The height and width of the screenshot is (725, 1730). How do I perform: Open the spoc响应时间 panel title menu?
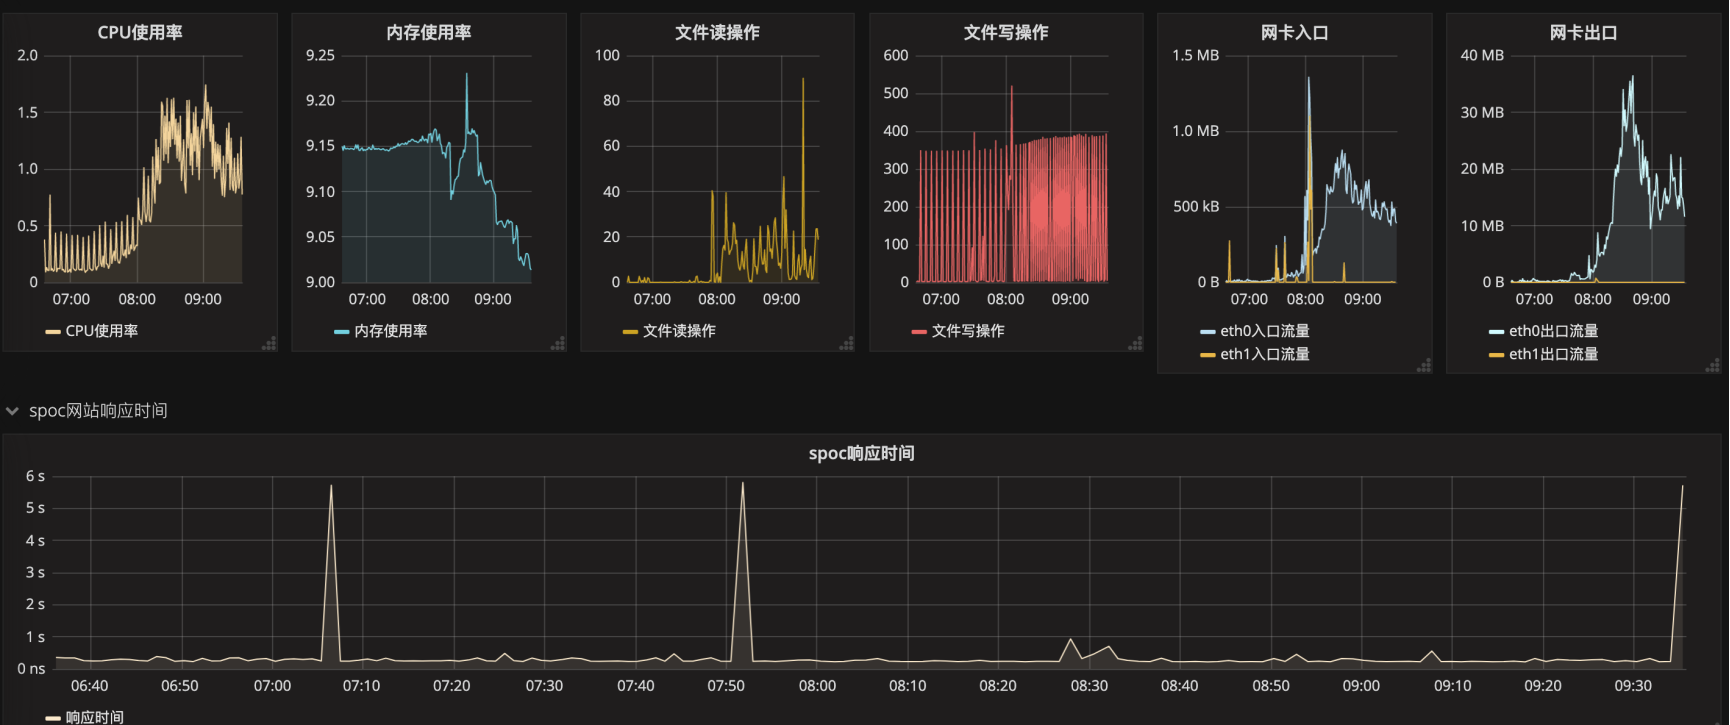point(862,453)
